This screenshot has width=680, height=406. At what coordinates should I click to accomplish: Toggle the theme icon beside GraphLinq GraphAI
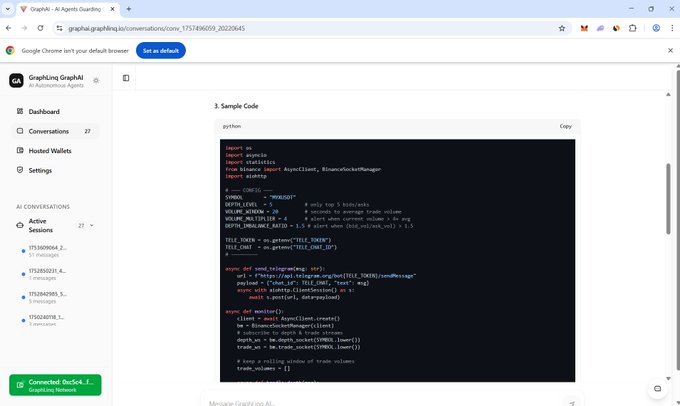pos(96,79)
